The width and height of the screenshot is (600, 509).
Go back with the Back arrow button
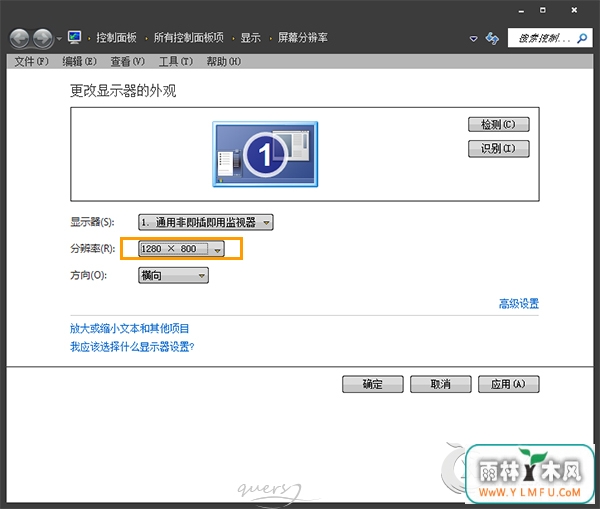click(x=20, y=39)
